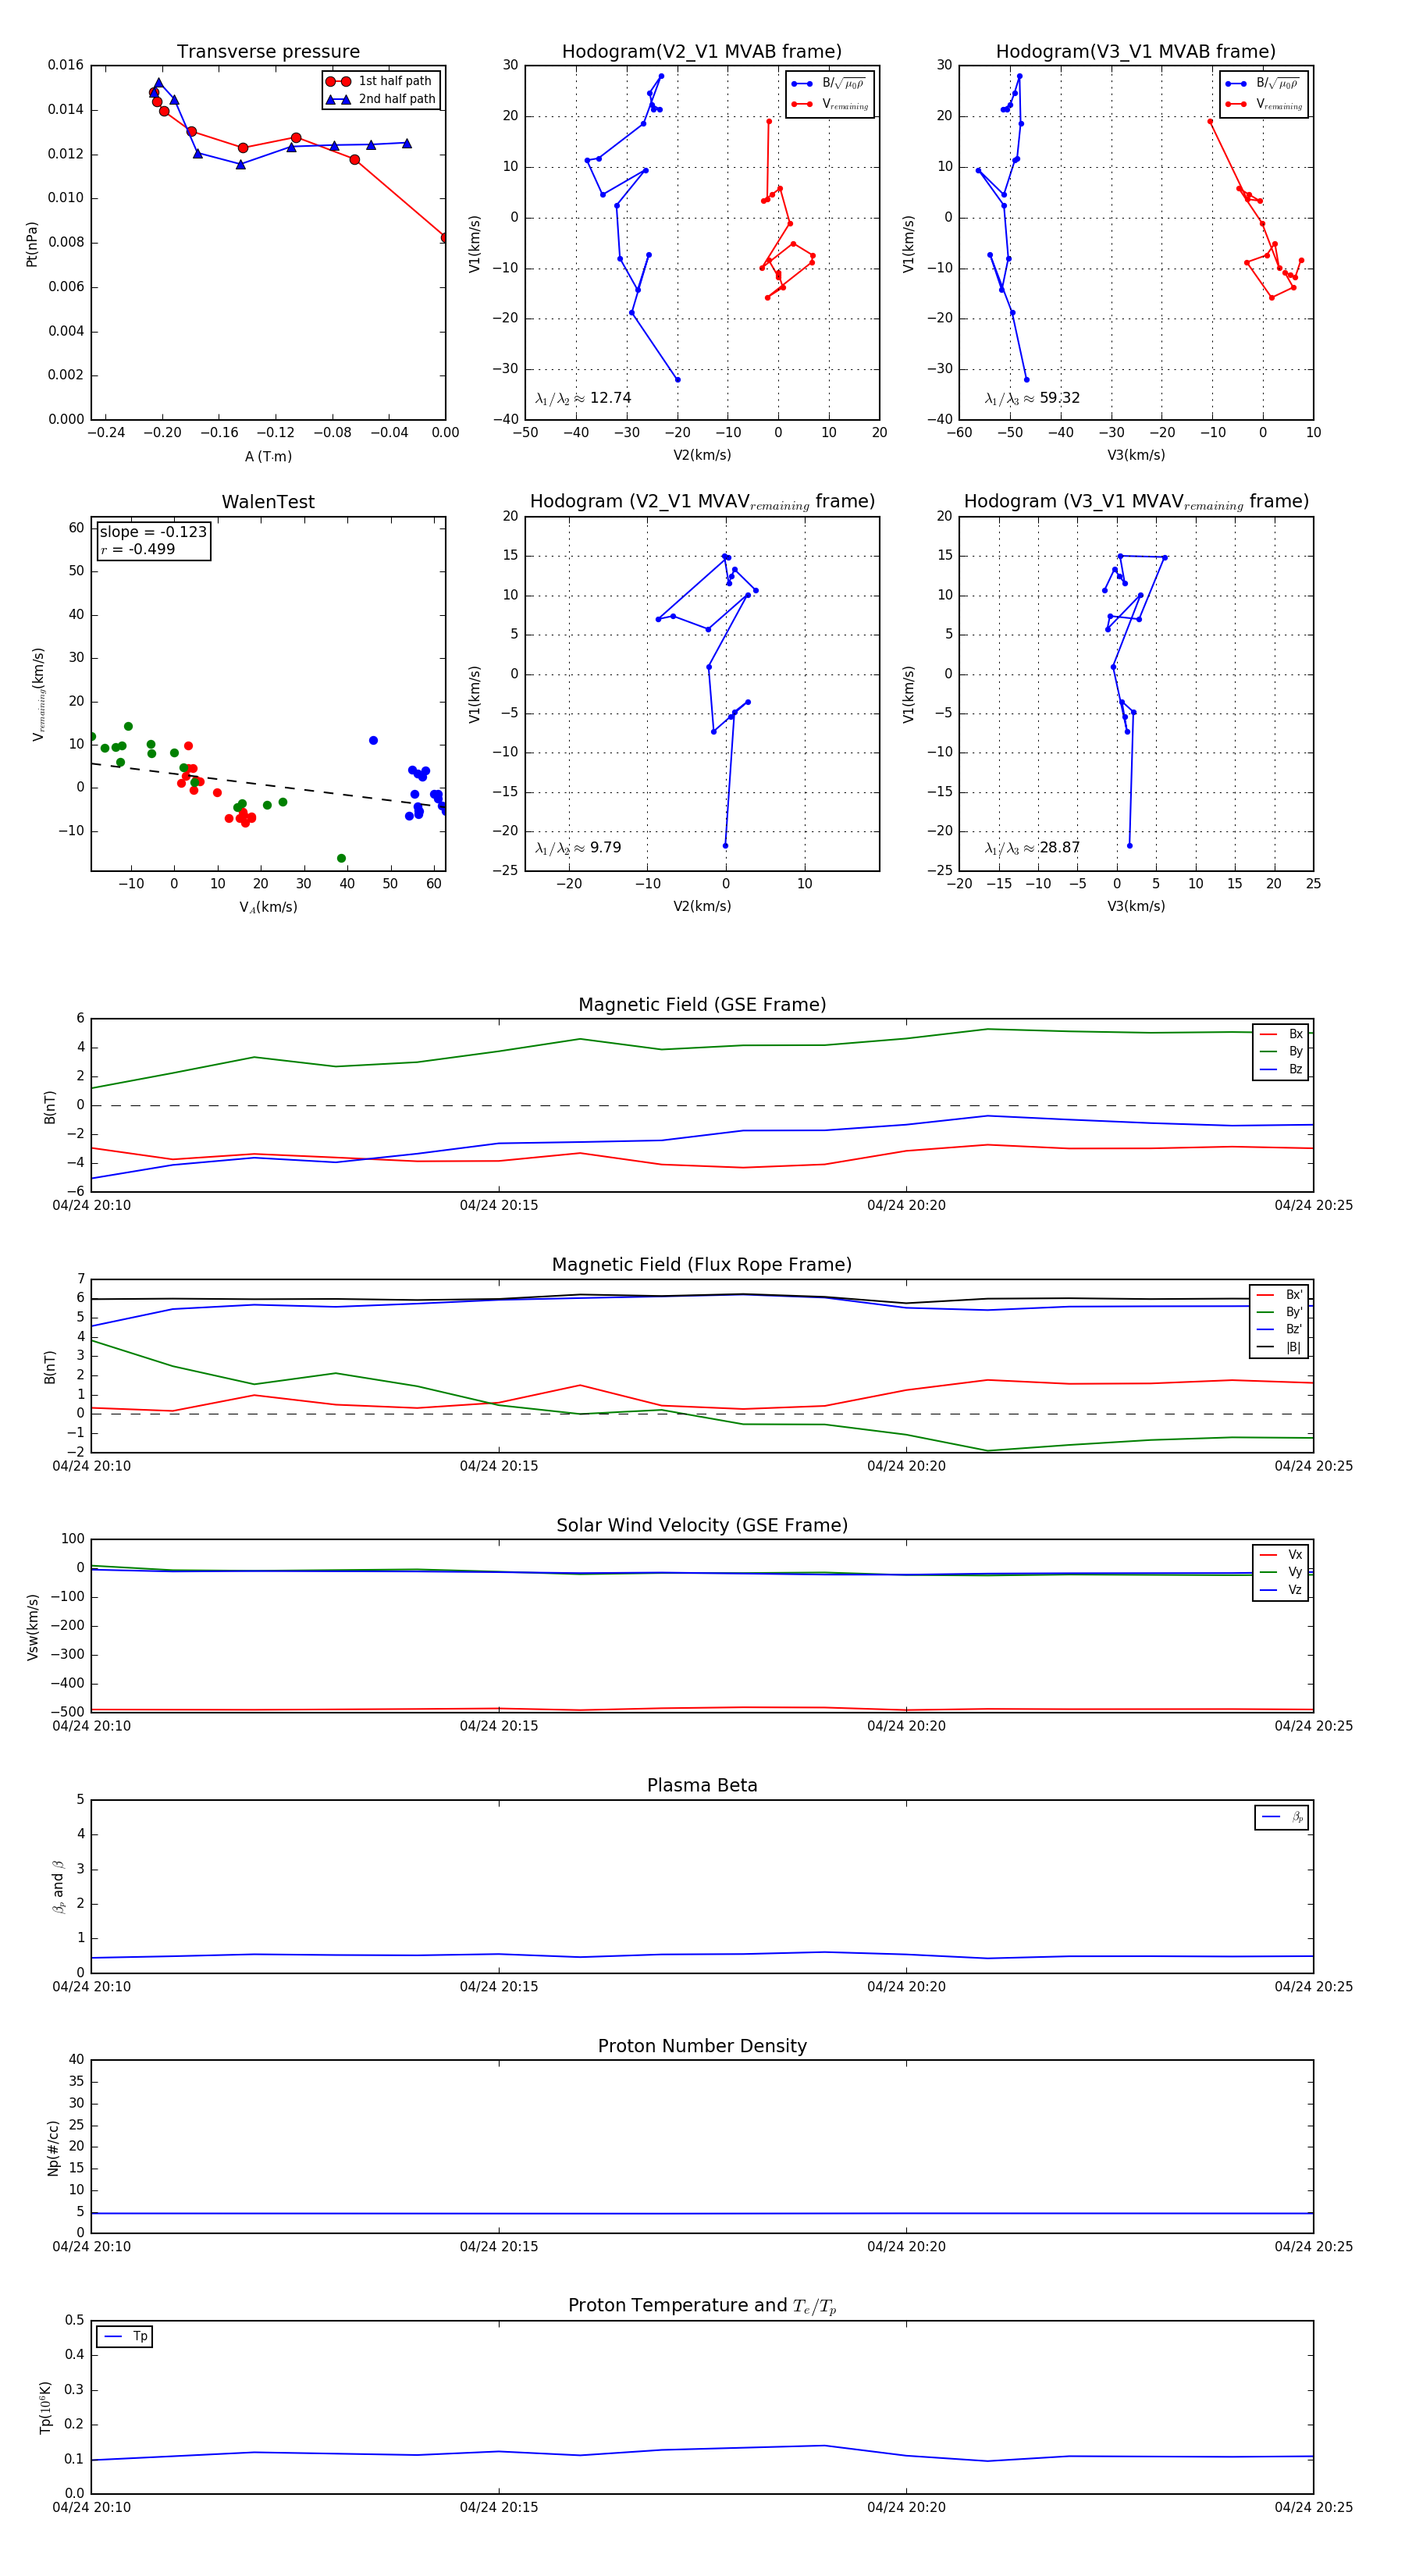Click the eigenvalue ratio text '59.32'

coord(1059,398)
